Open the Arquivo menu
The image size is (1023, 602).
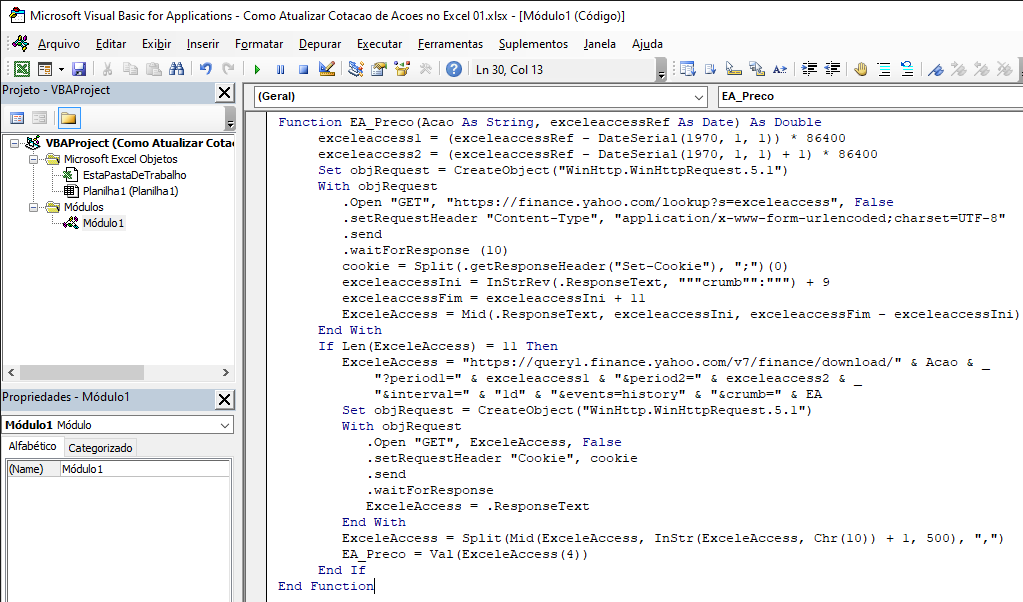pos(59,44)
